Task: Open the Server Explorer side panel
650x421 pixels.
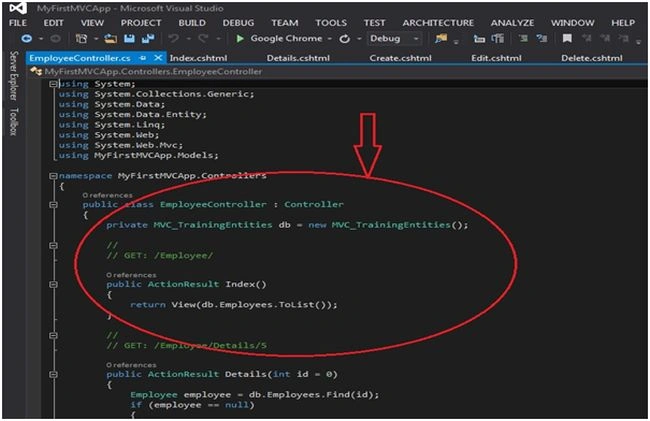Action: click(14, 76)
